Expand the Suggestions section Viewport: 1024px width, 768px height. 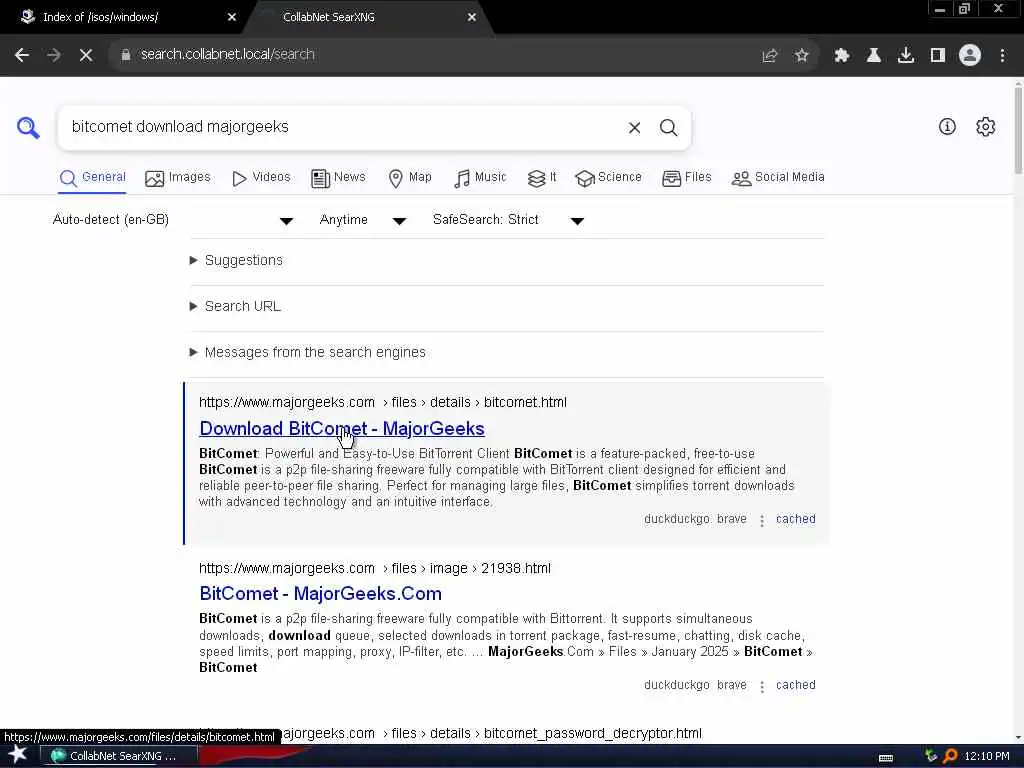point(236,261)
